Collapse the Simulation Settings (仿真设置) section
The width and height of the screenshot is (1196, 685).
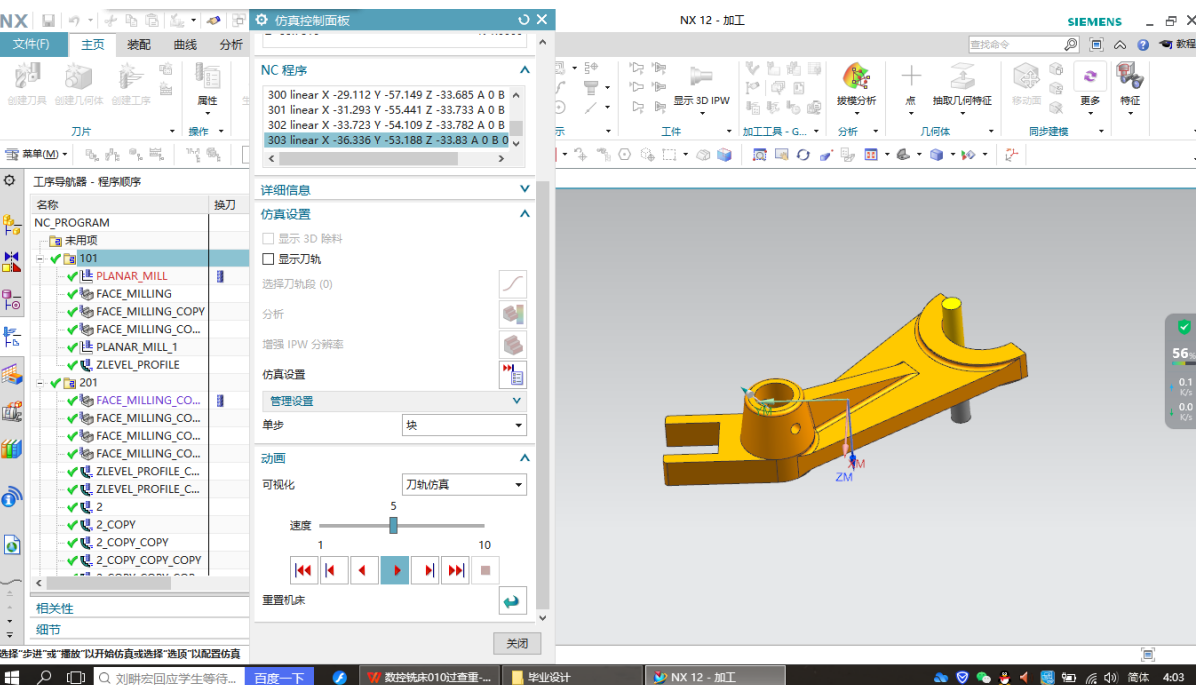point(524,214)
